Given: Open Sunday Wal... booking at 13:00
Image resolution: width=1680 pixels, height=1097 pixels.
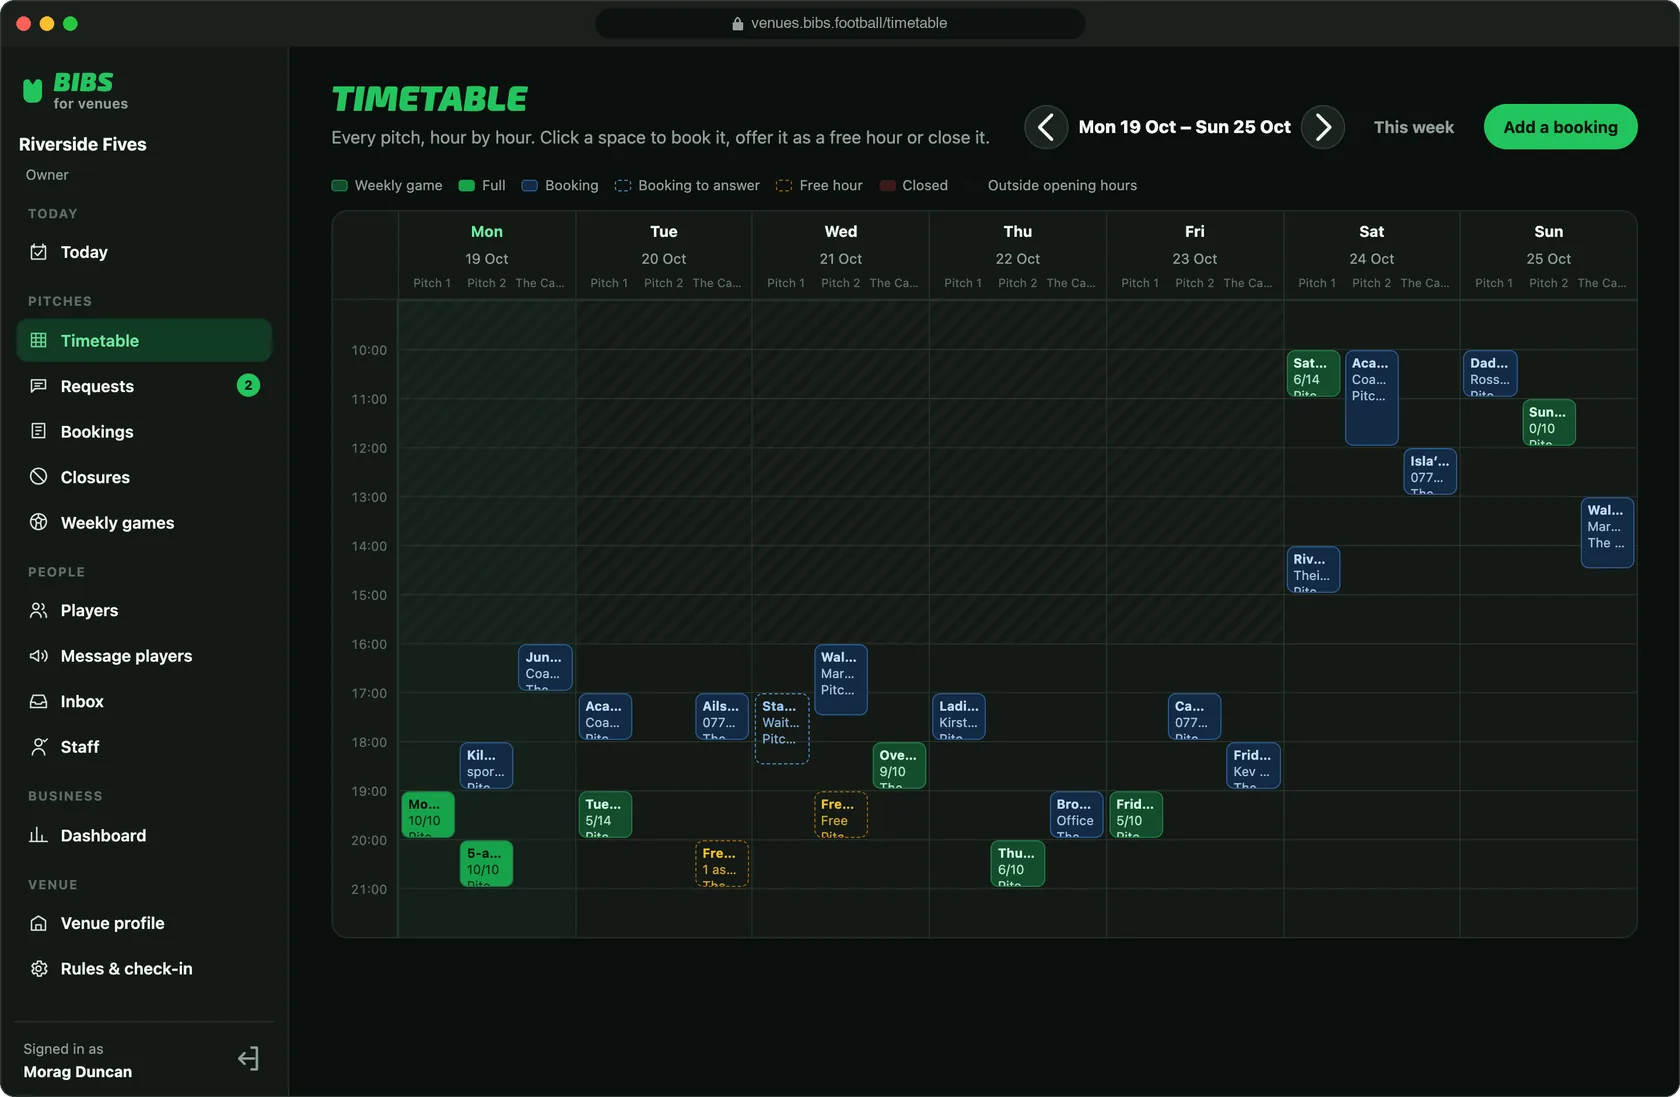Looking at the screenshot, I should click(x=1607, y=533).
